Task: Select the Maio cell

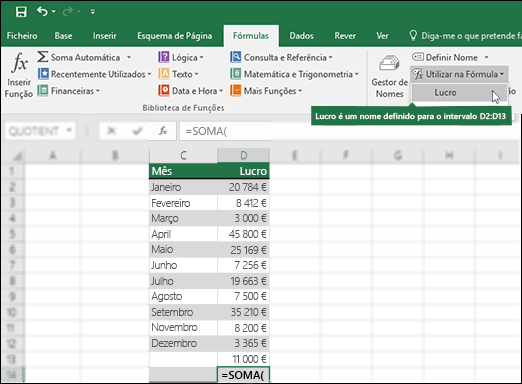Action: [183, 250]
